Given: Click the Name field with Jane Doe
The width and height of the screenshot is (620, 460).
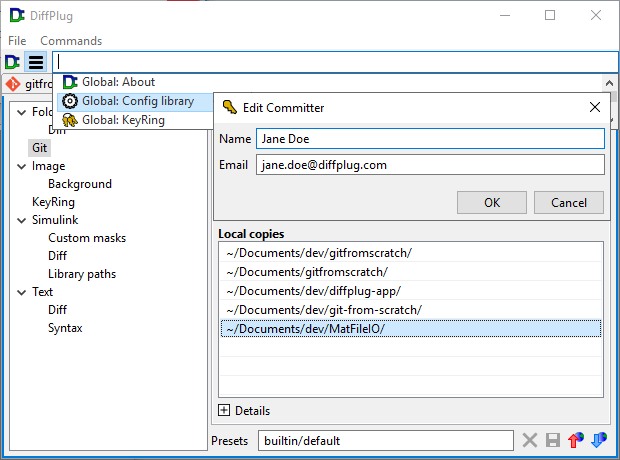Looking at the screenshot, I should pos(430,139).
